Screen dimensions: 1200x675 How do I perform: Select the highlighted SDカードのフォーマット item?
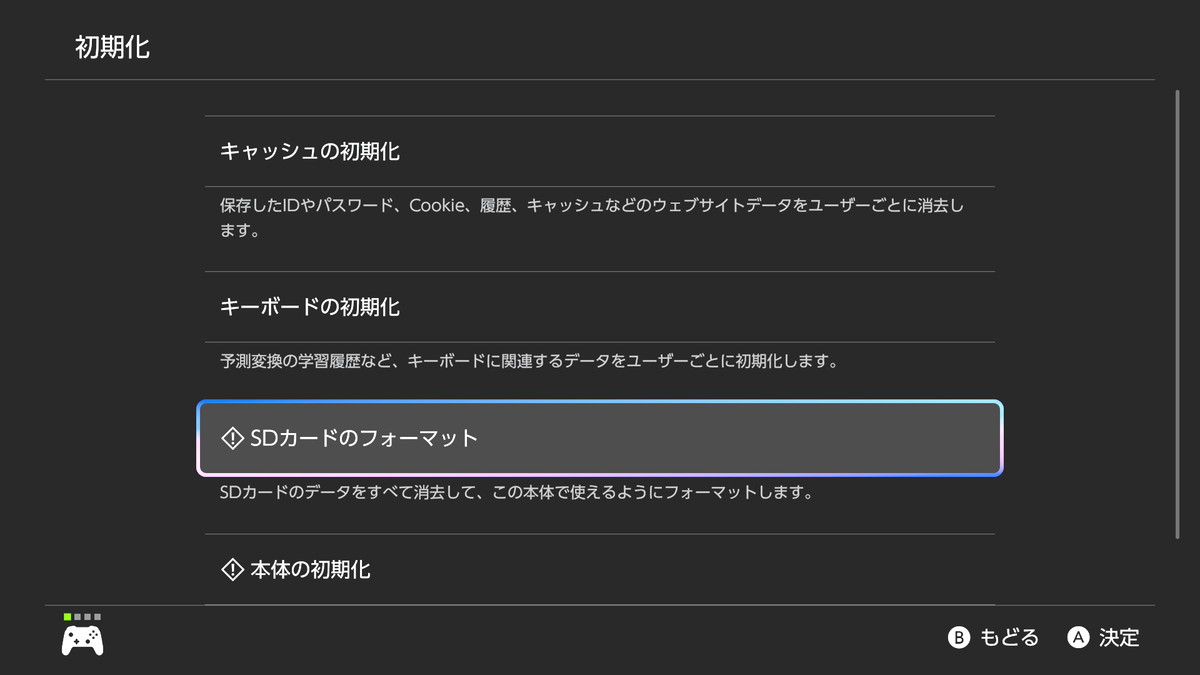coord(600,438)
